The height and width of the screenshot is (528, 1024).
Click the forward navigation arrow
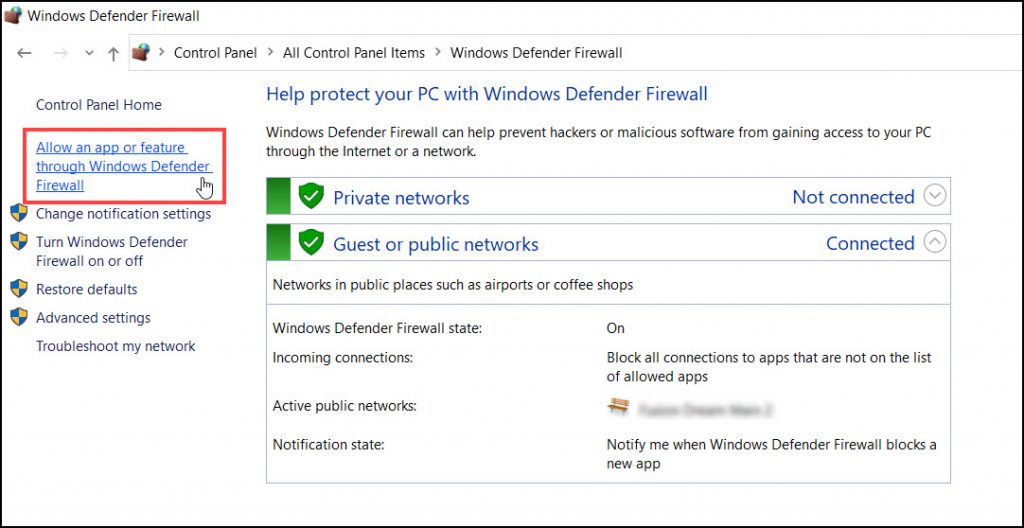click(61, 53)
